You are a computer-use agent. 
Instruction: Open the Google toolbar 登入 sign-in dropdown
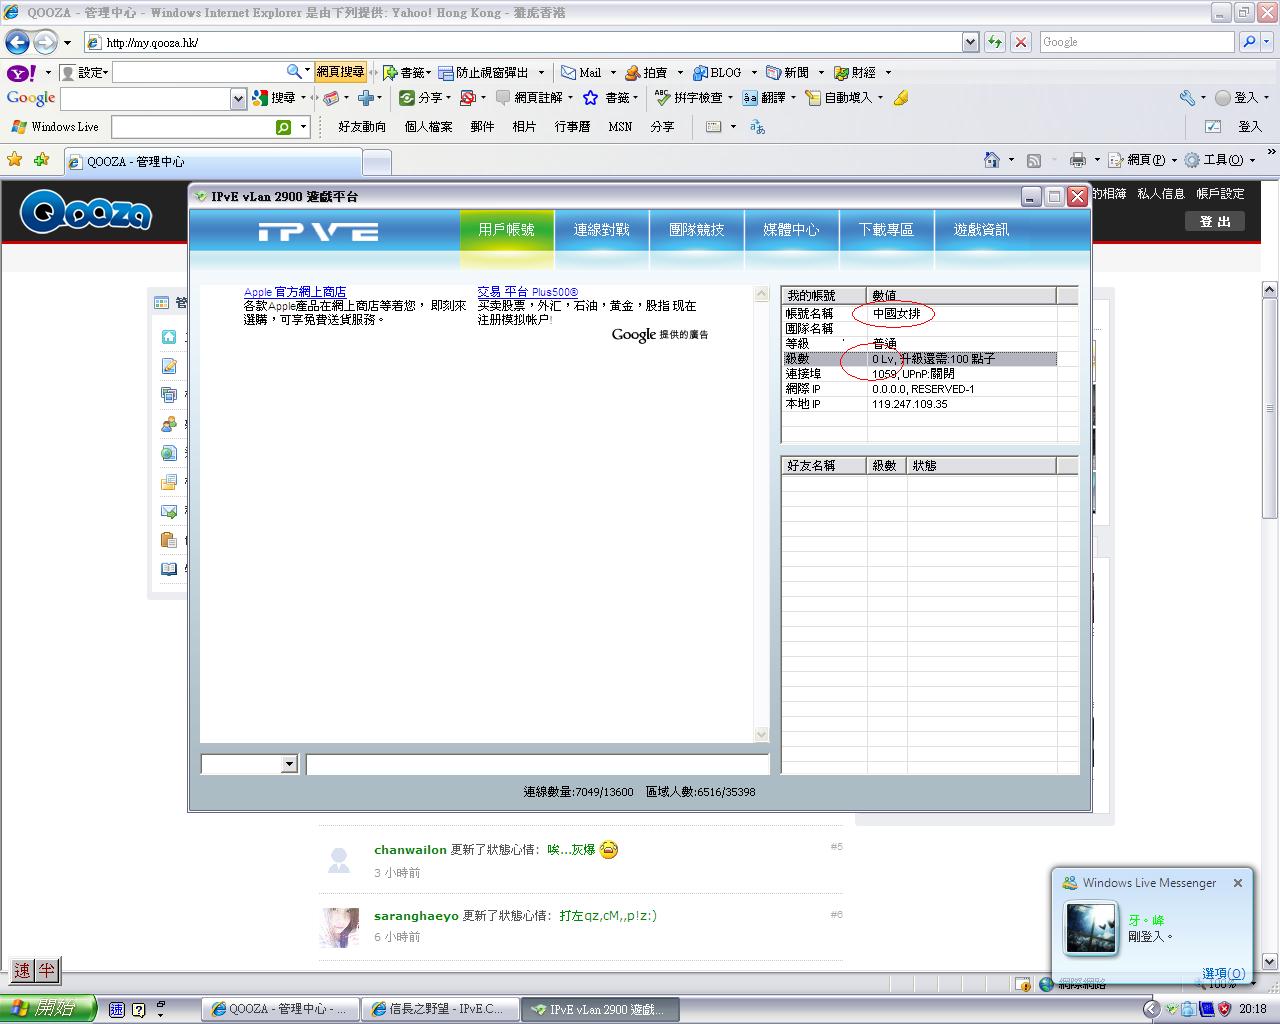click(1265, 98)
